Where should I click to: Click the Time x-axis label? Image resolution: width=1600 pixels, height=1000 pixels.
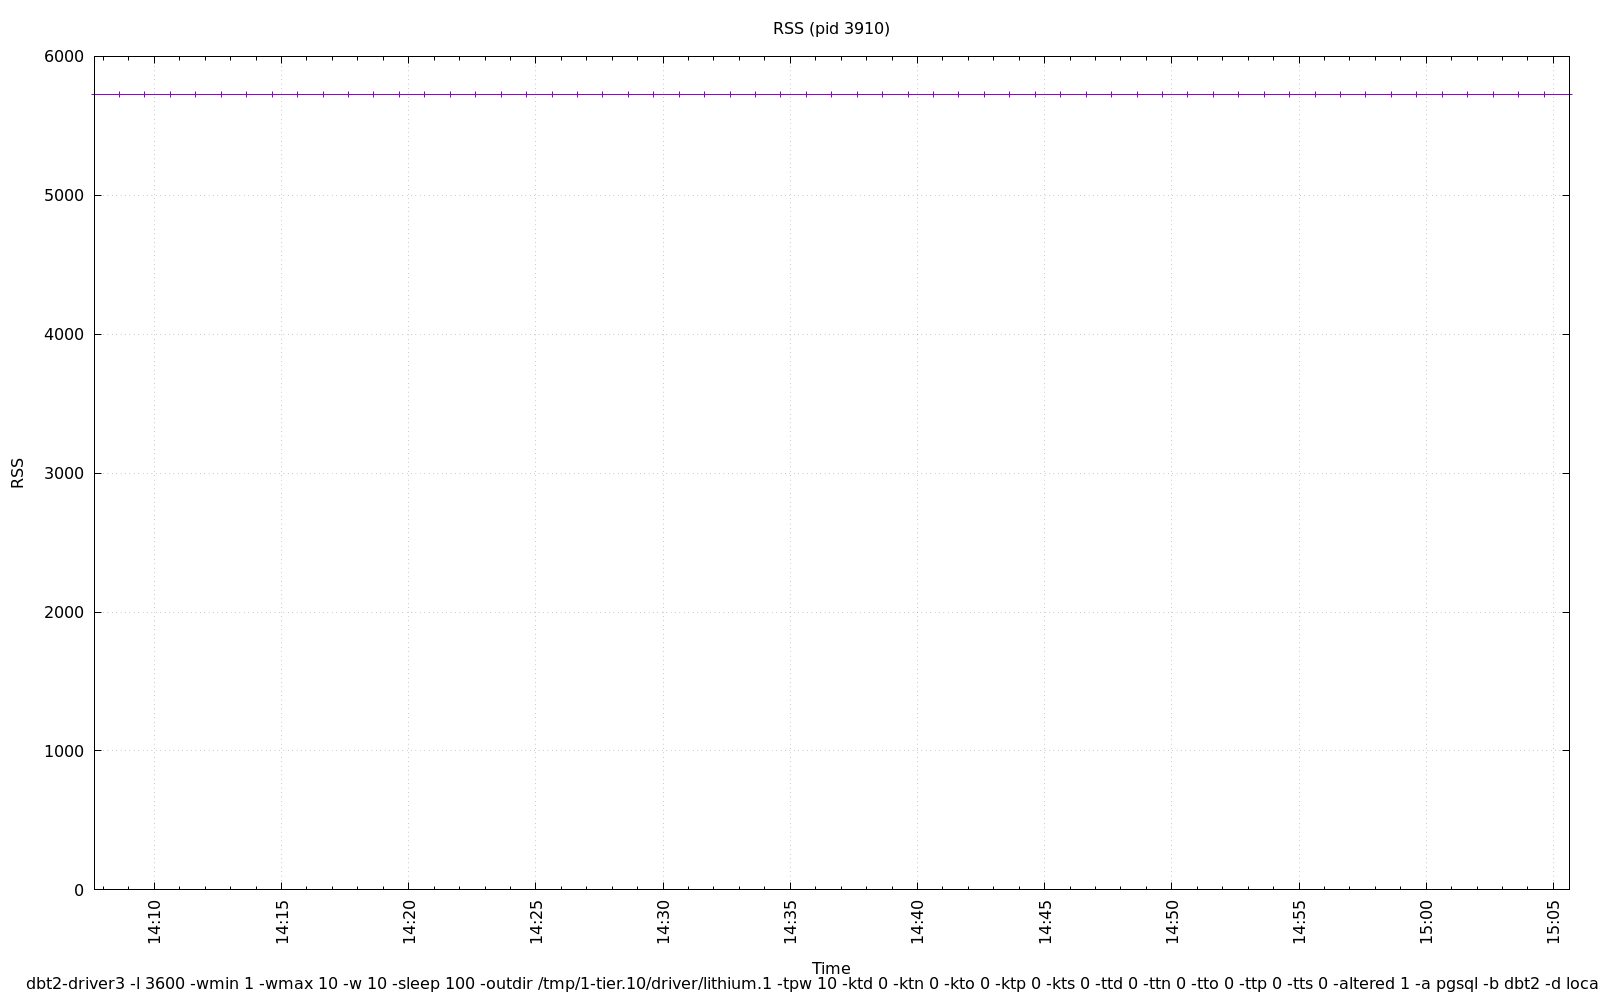[831, 968]
